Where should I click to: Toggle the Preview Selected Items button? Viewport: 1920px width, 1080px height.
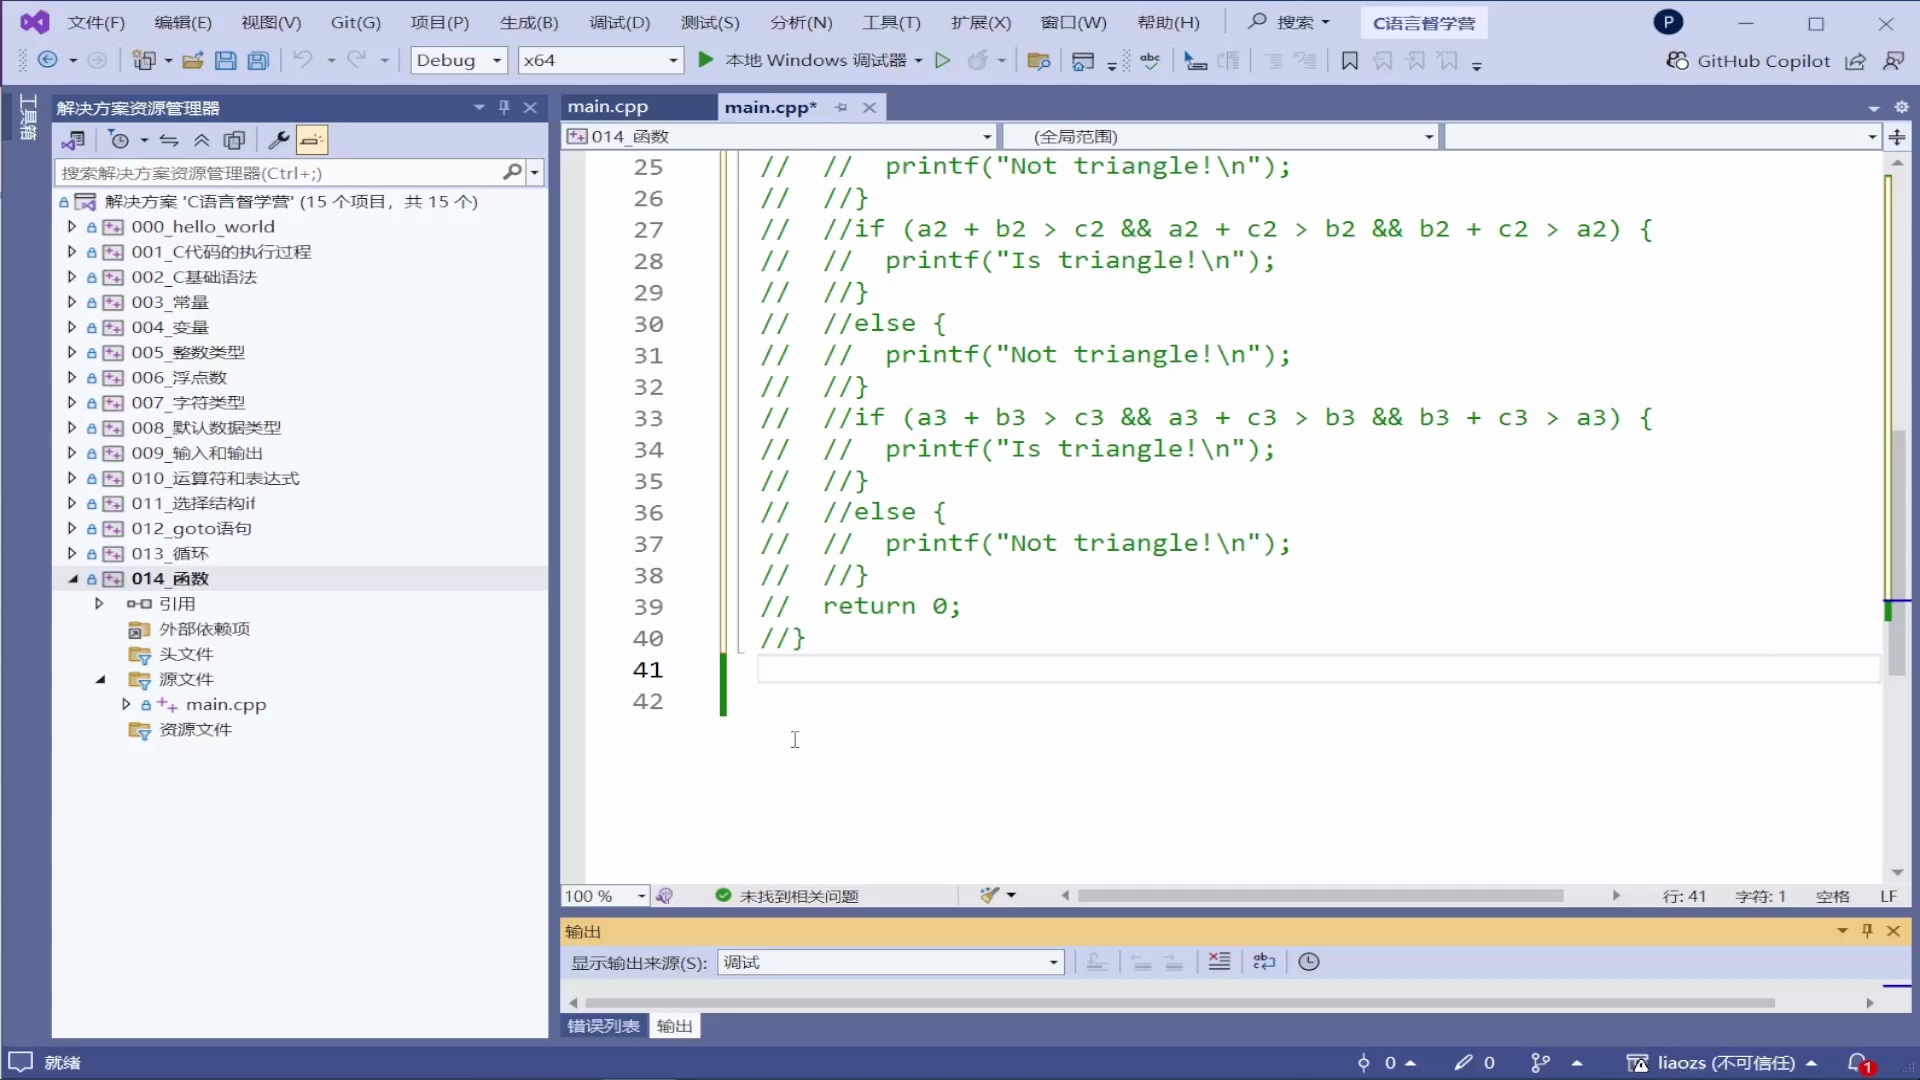(x=312, y=140)
